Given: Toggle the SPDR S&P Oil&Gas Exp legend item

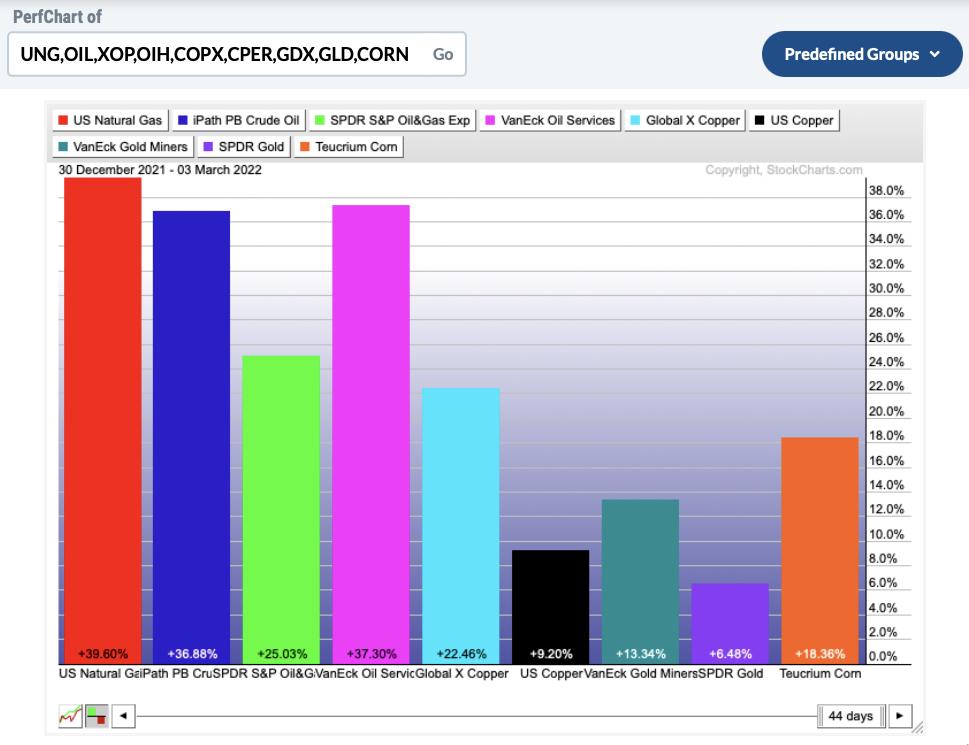Looking at the screenshot, I should point(391,120).
